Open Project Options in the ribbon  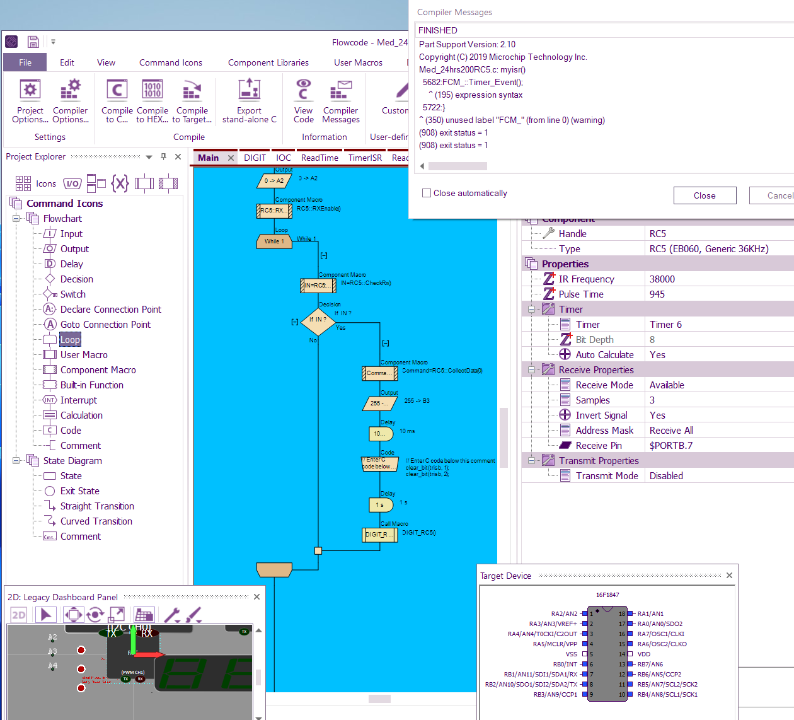click(x=30, y=101)
